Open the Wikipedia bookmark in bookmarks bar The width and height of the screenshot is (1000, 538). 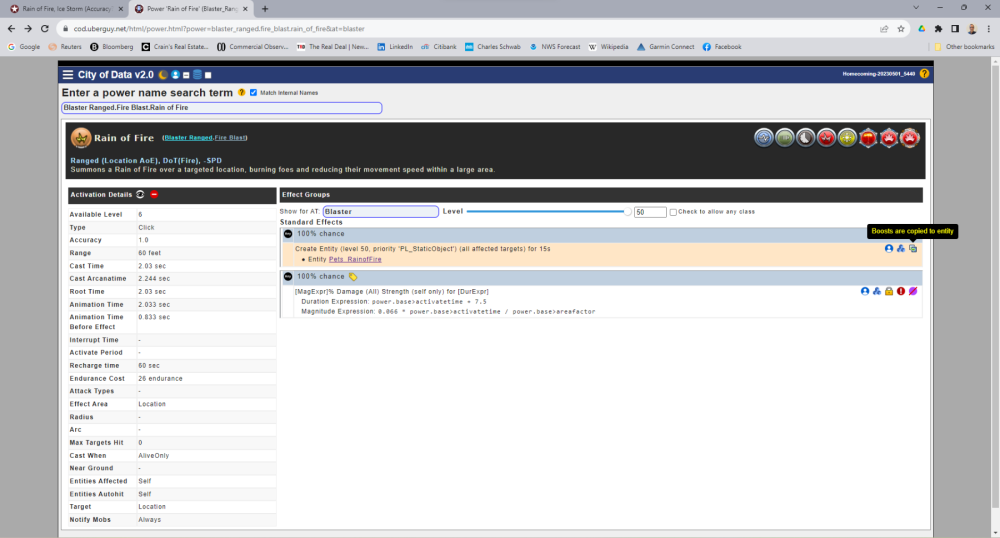pyautogui.click(x=608, y=46)
